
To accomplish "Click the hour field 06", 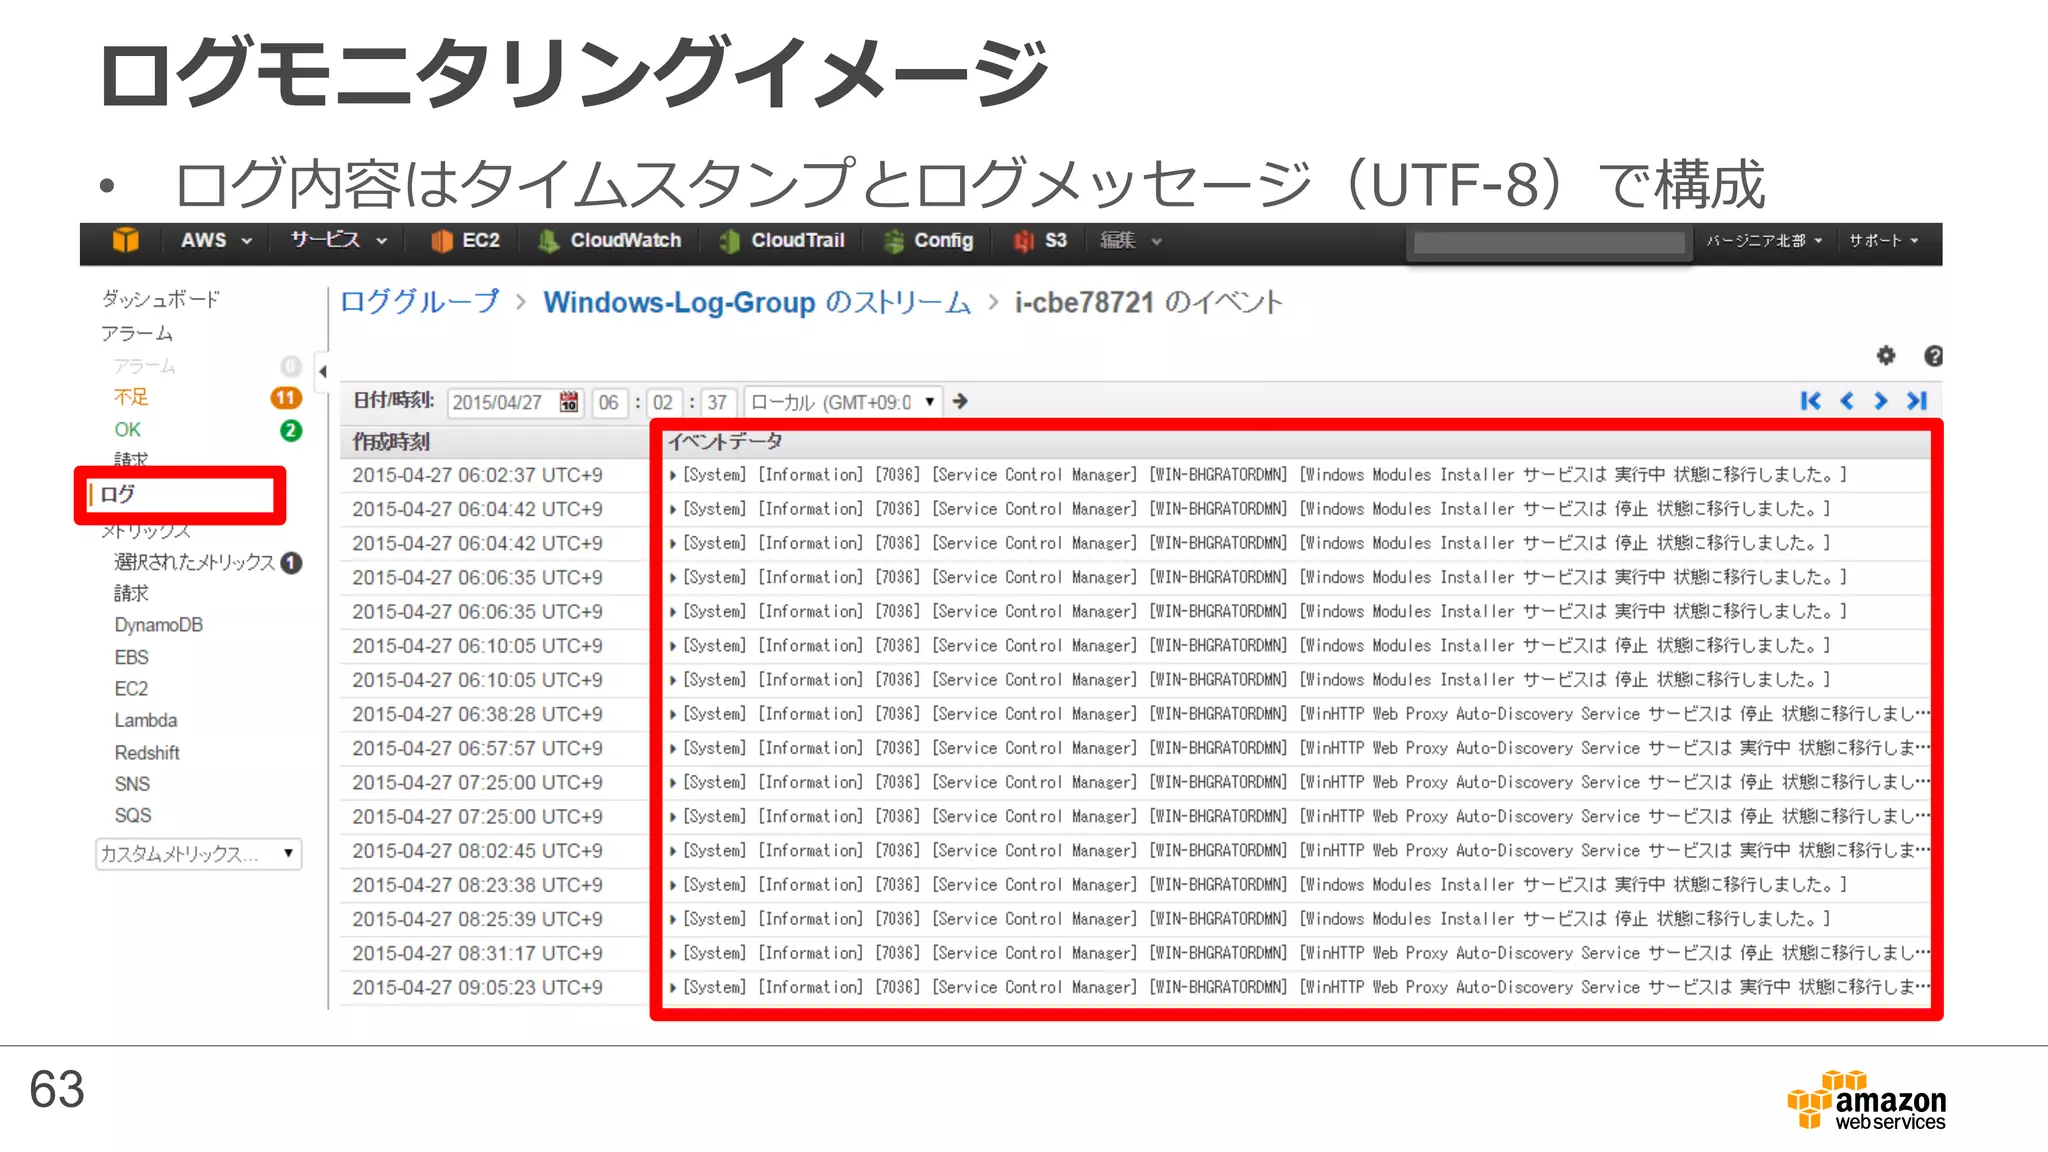I will point(609,402).
